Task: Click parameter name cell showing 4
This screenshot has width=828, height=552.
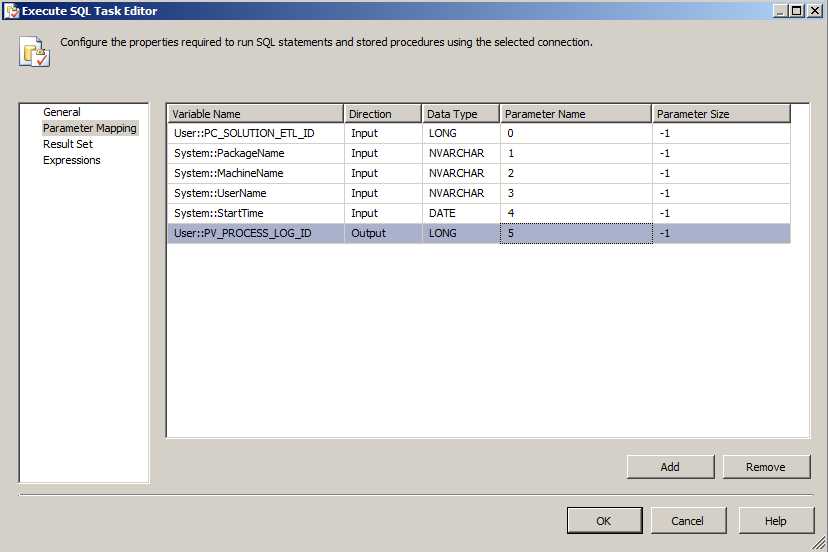Action: tap(576, 213)
